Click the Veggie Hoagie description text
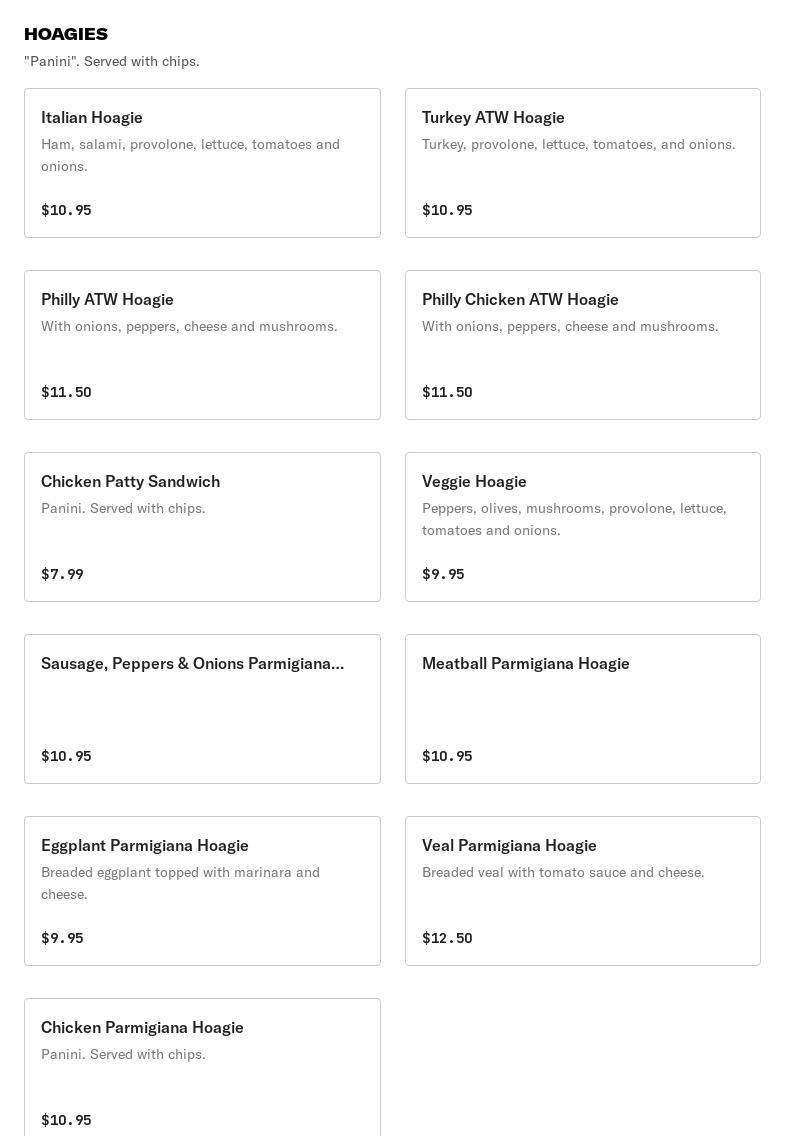This screenshot has height=1136, width=785. [x=574, y=519]
